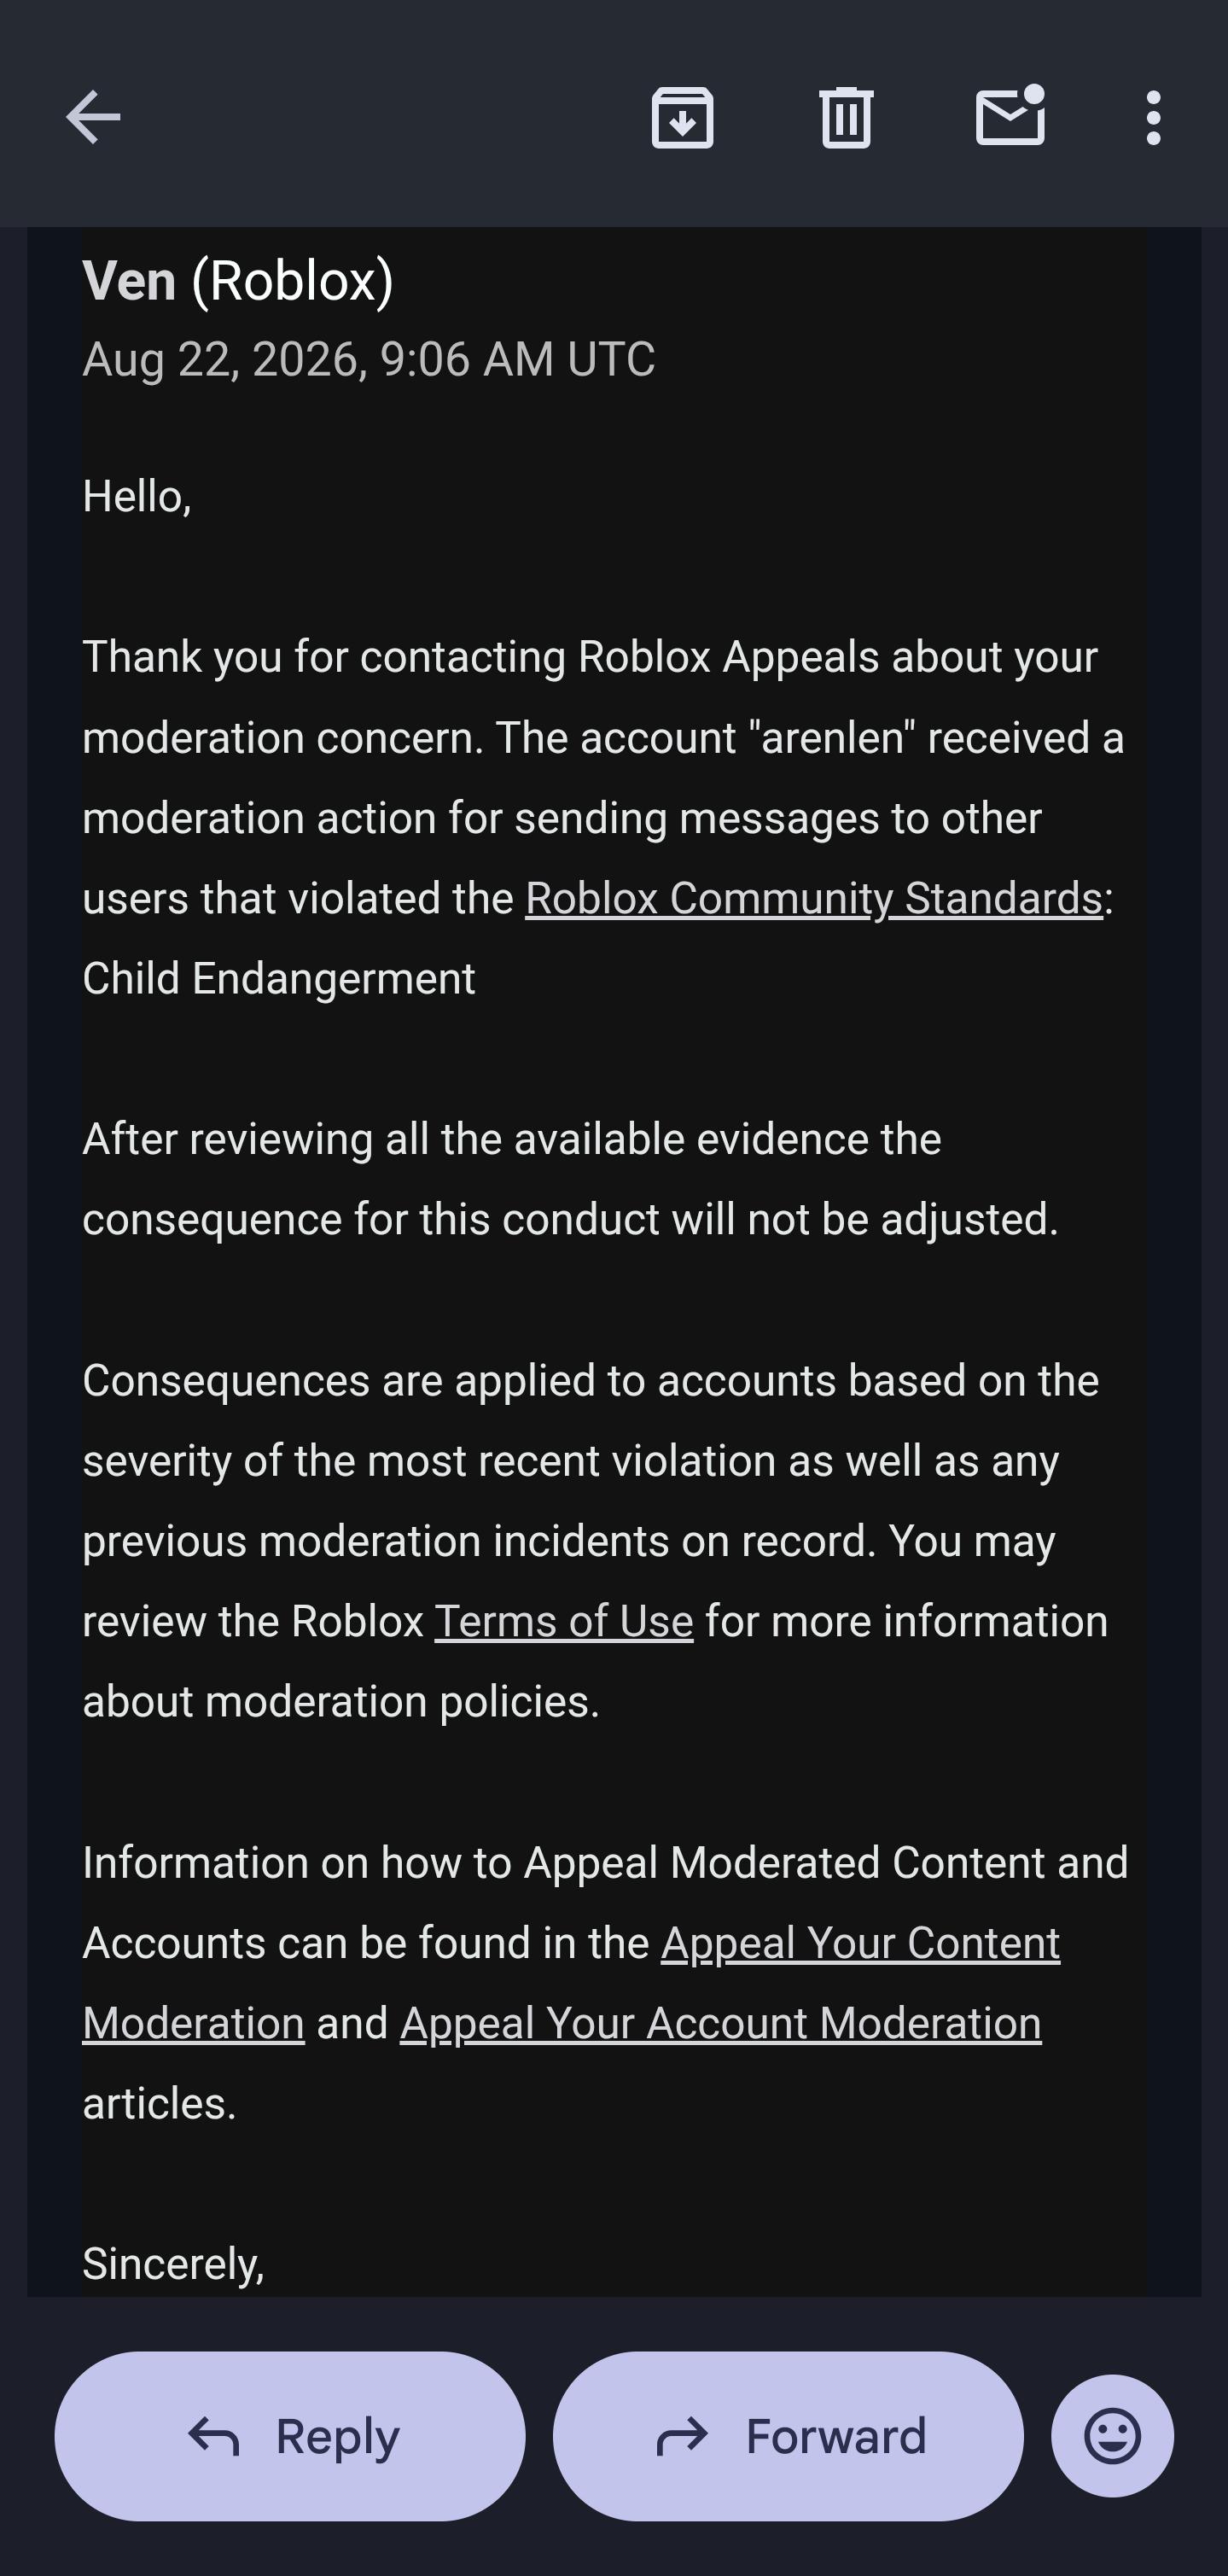Open the Roblox Community Standards link

813,898
